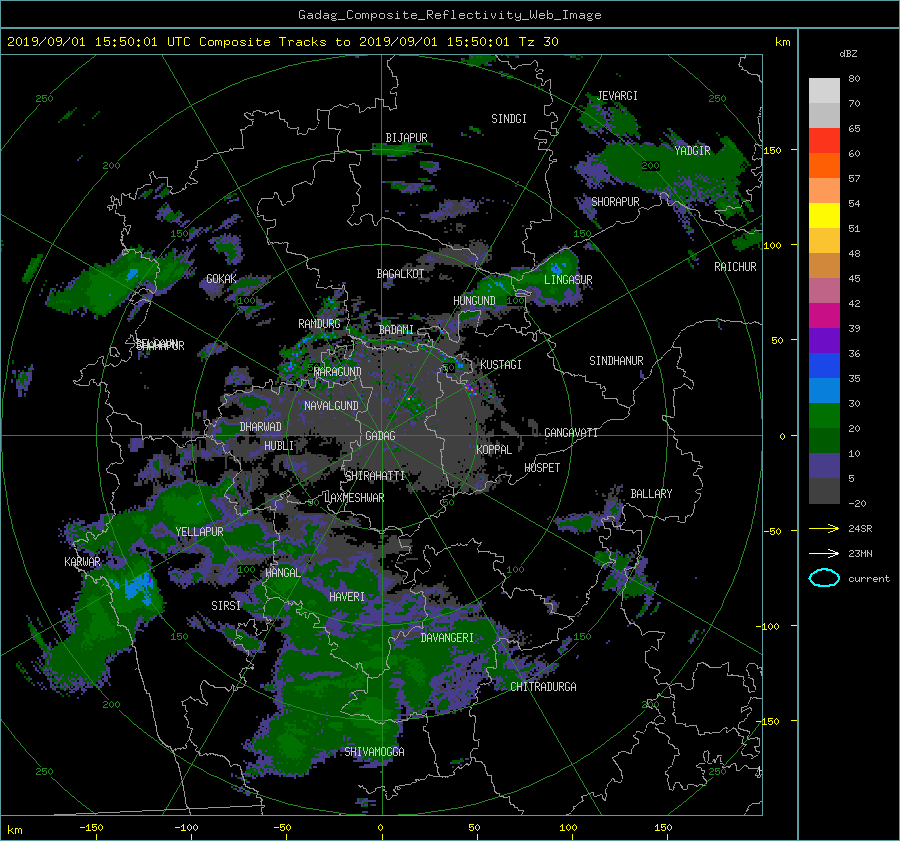This screenshot has width=900, height=841.
Task: Click the HANGAL city label
Action: click(282, 573)
